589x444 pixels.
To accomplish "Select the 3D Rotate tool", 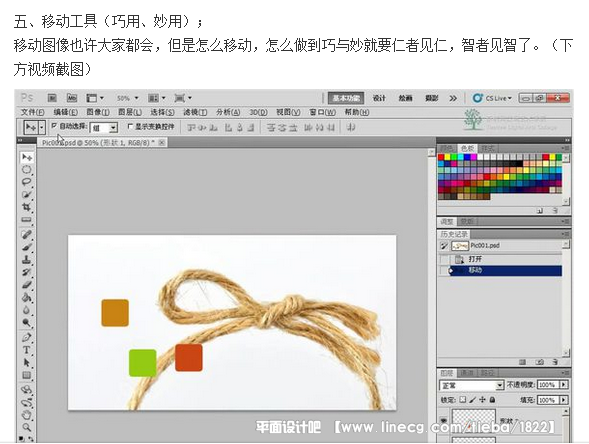I will pos(27,390).
